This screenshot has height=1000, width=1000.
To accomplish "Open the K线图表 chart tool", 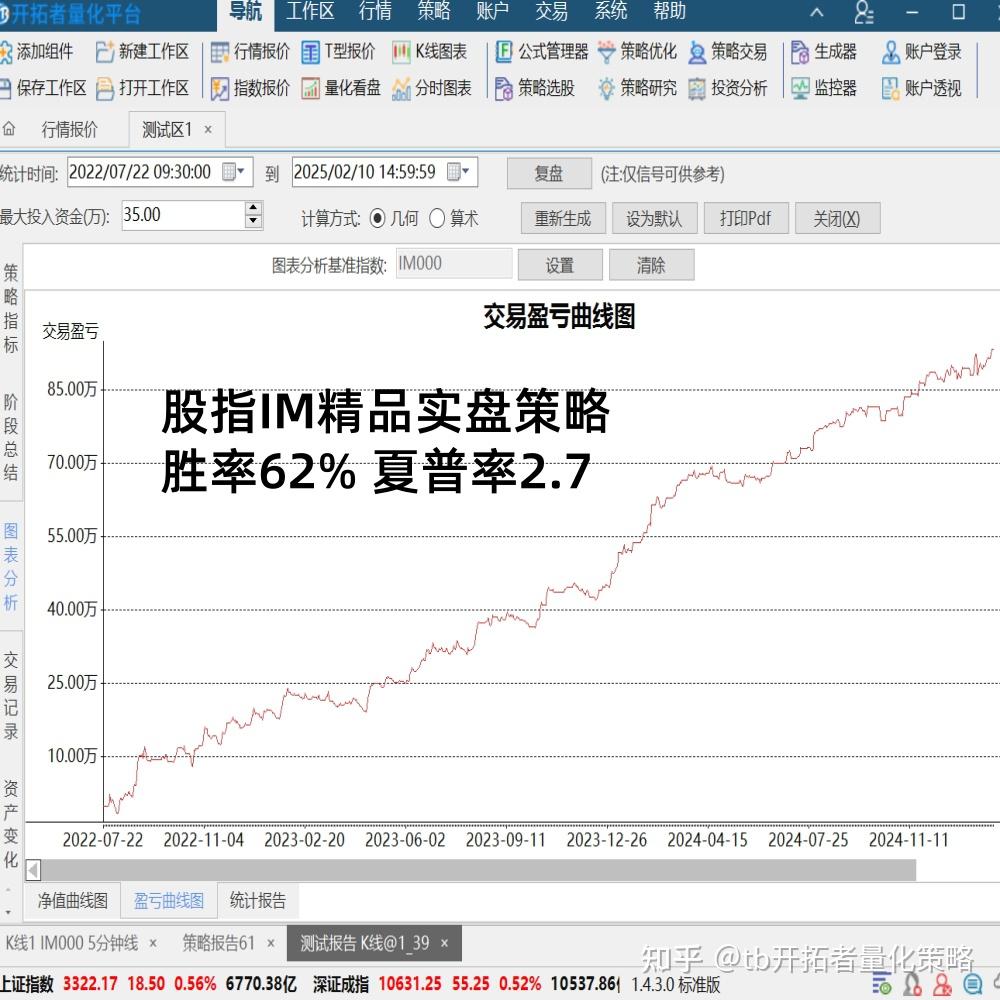I will [442, 52].
